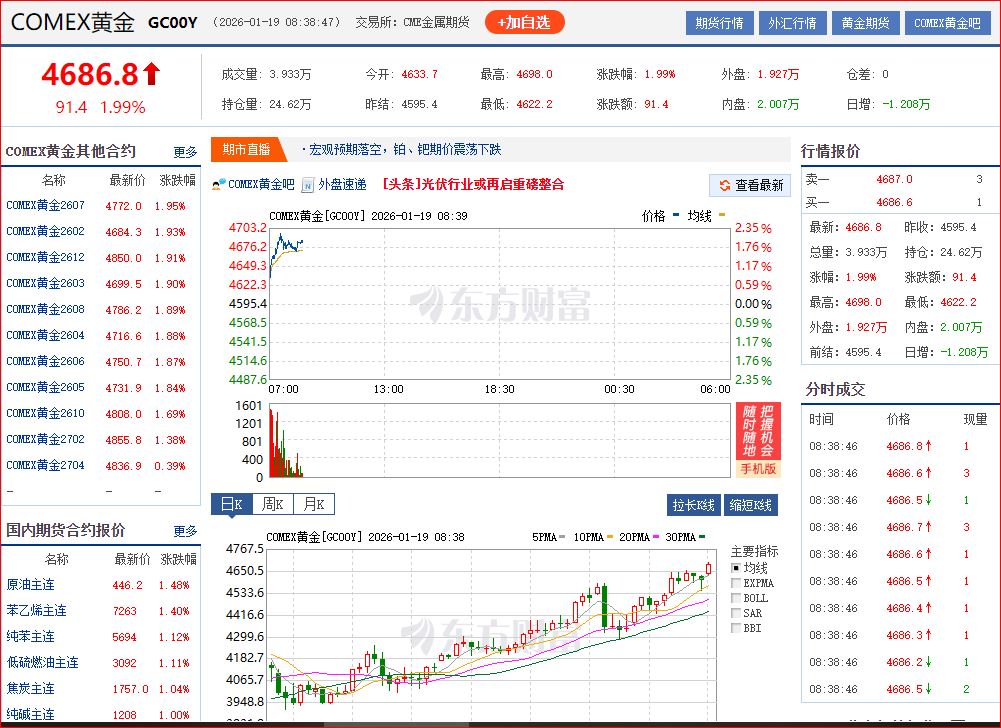Open the 焦炭主连 quote
1001x728 pixels.
click(31, 689)
